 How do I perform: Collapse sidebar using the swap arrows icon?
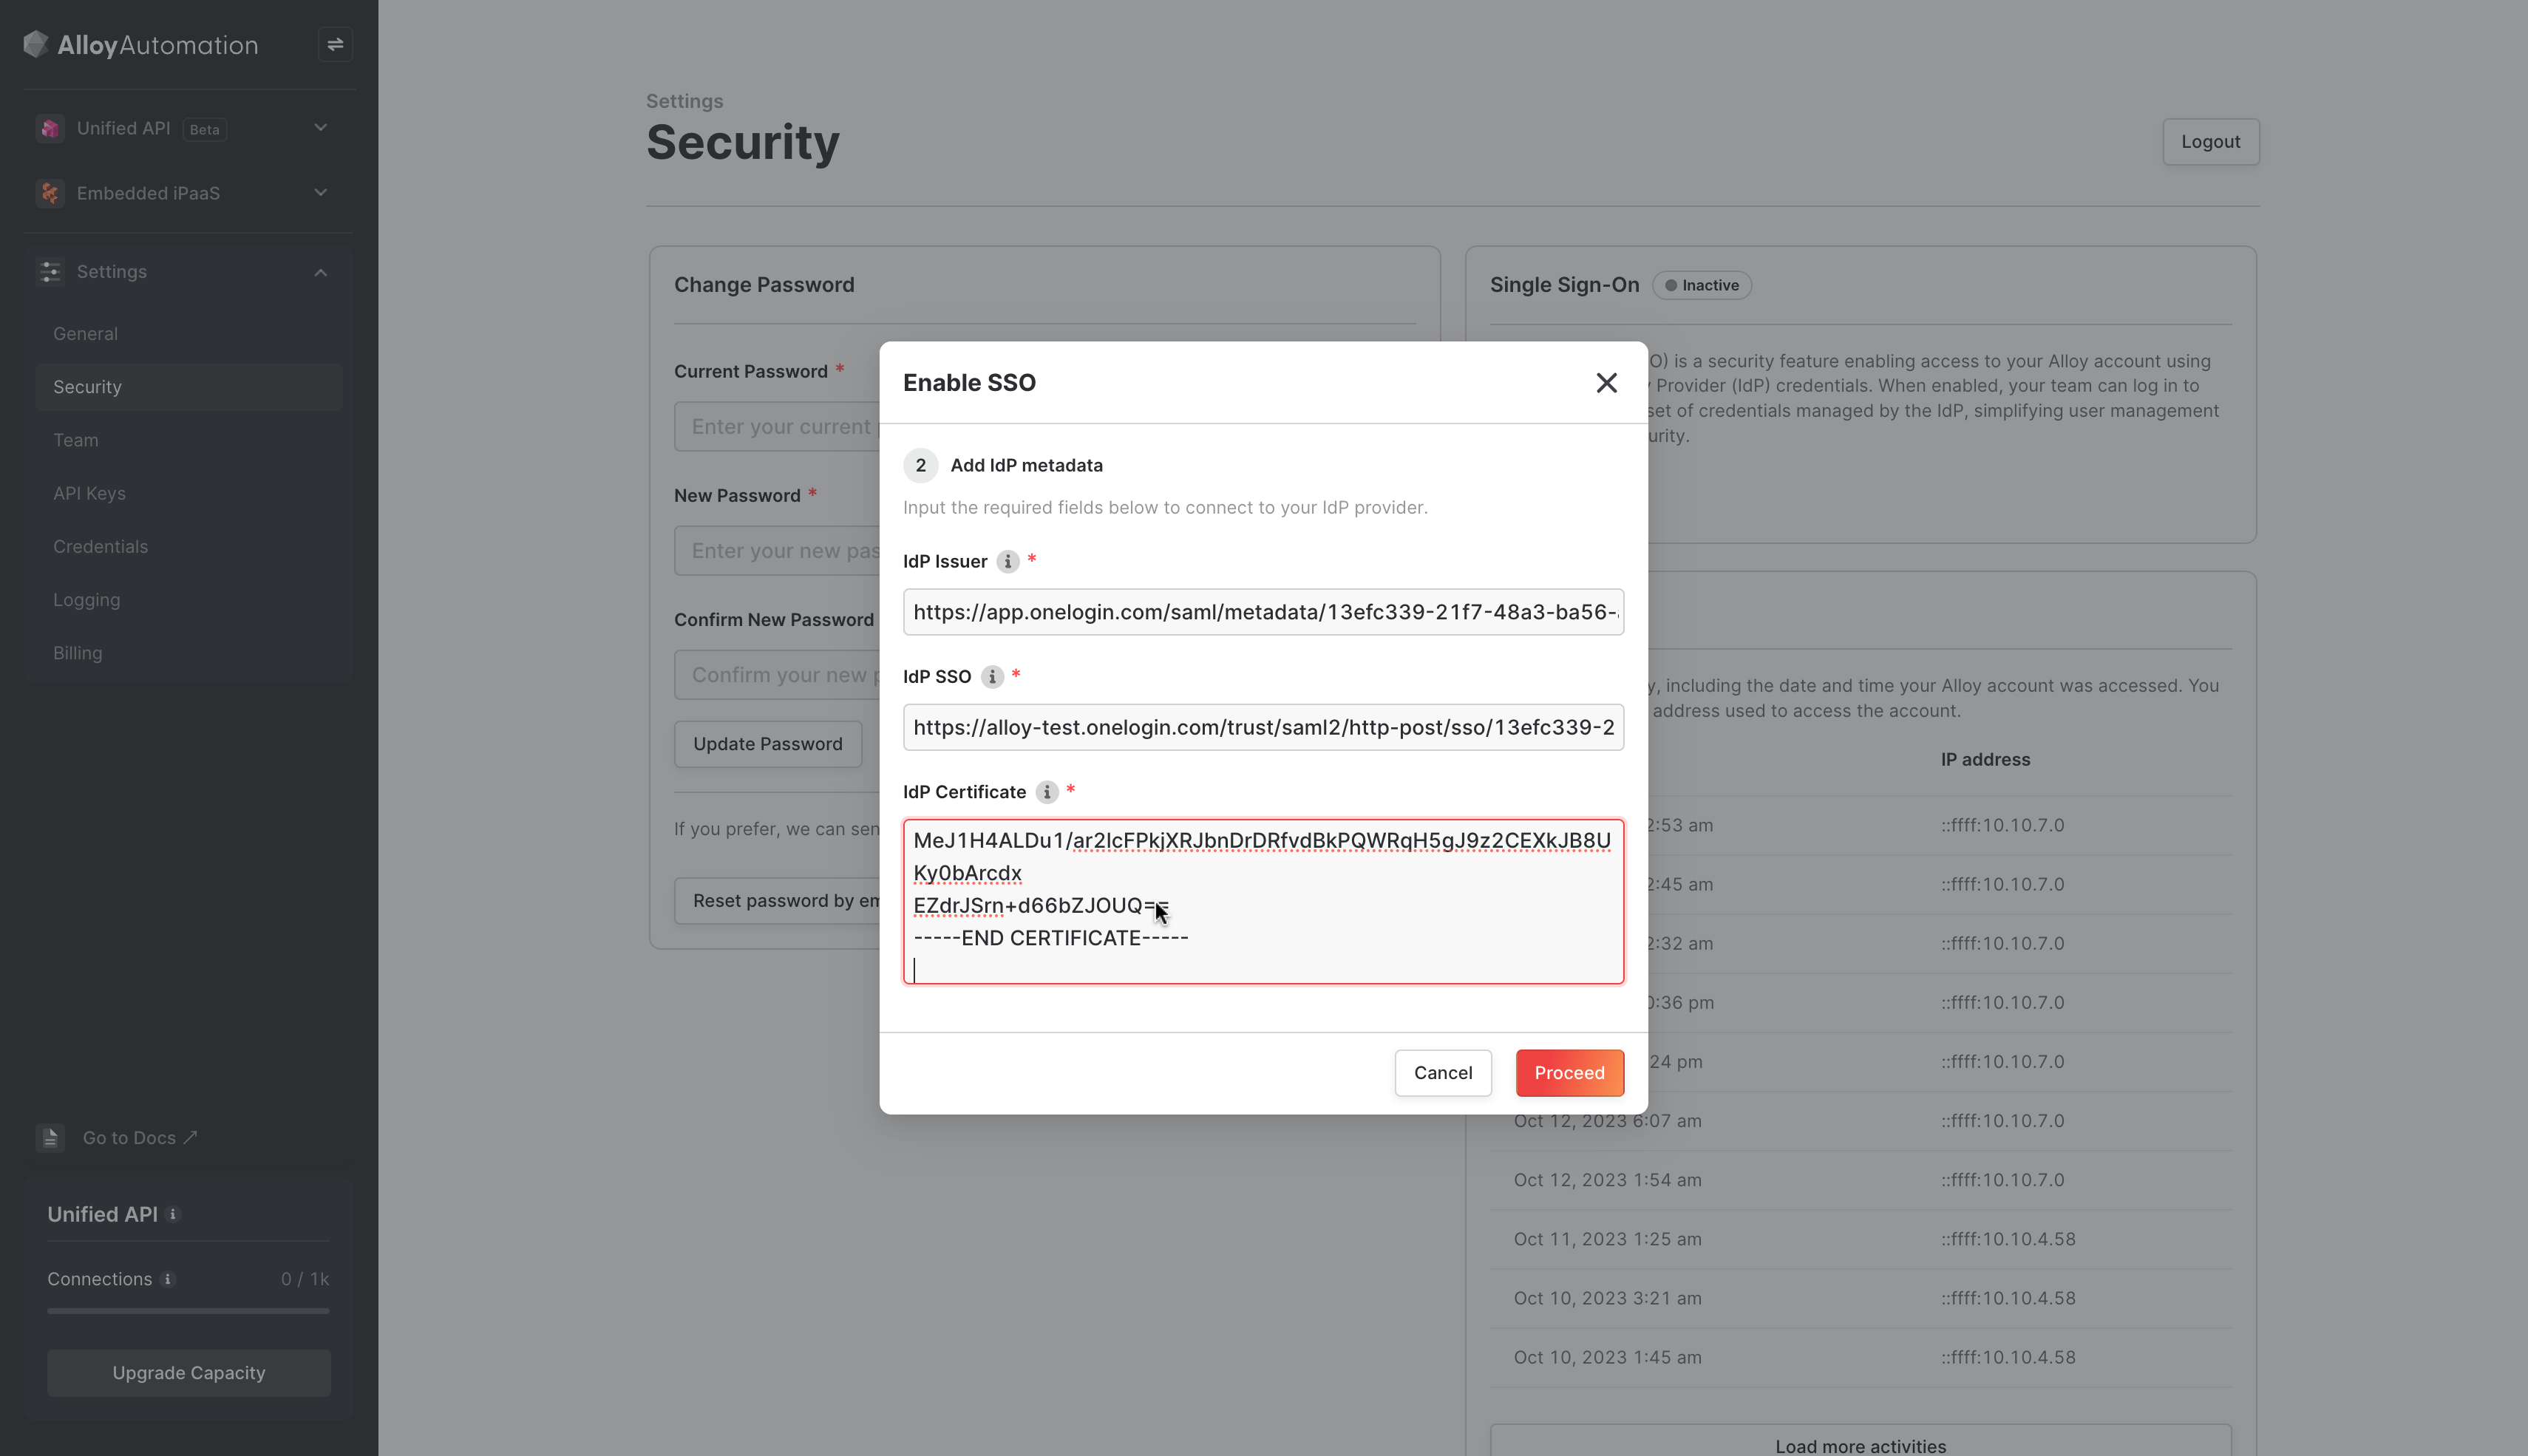click(335, 44)
